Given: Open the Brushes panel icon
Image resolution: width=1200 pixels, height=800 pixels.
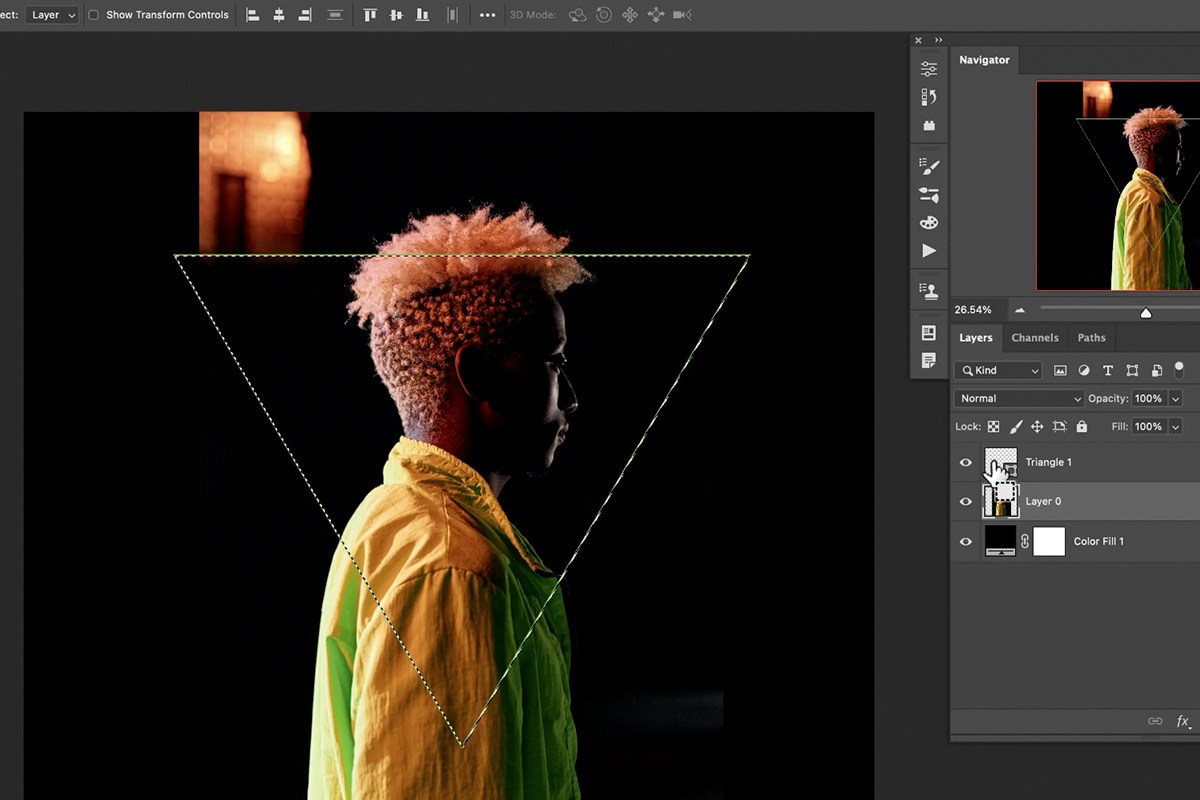Looking at the screenshot, I should click(x=929, y=195).
